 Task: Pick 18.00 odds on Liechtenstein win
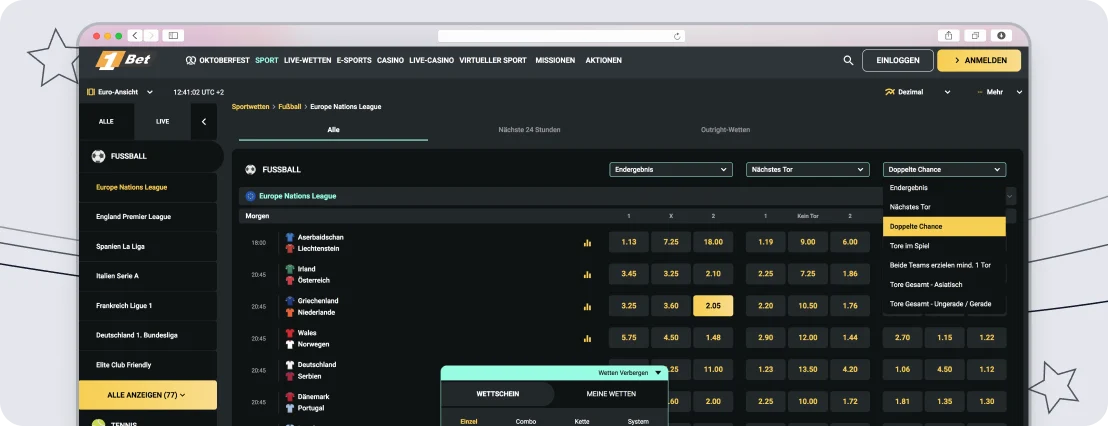point(713,242)
